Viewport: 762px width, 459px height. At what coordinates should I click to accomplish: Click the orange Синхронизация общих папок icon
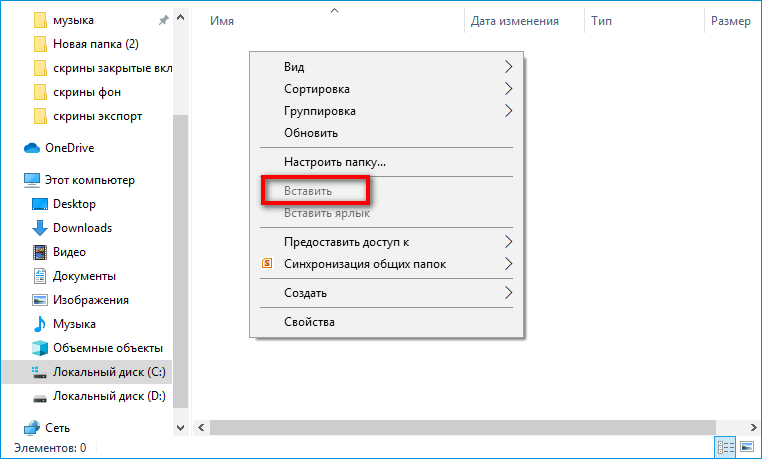pyautogui.click(x=267, y=263)
